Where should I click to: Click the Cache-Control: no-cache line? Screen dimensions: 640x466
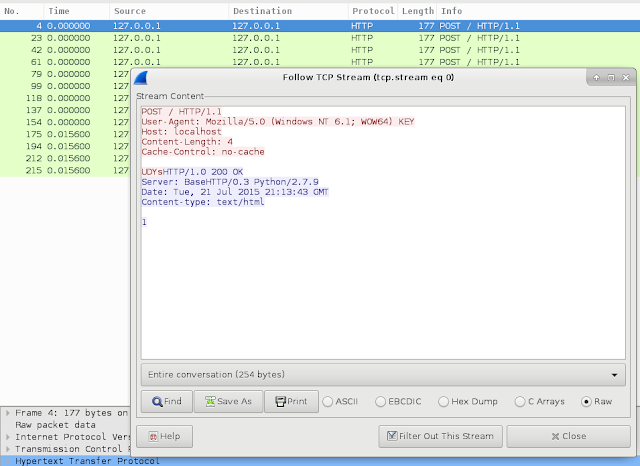(x=203, y=152)
